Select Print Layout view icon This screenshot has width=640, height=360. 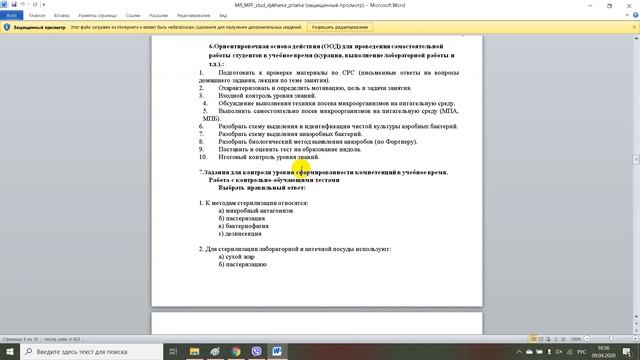(x=533, y=339)
